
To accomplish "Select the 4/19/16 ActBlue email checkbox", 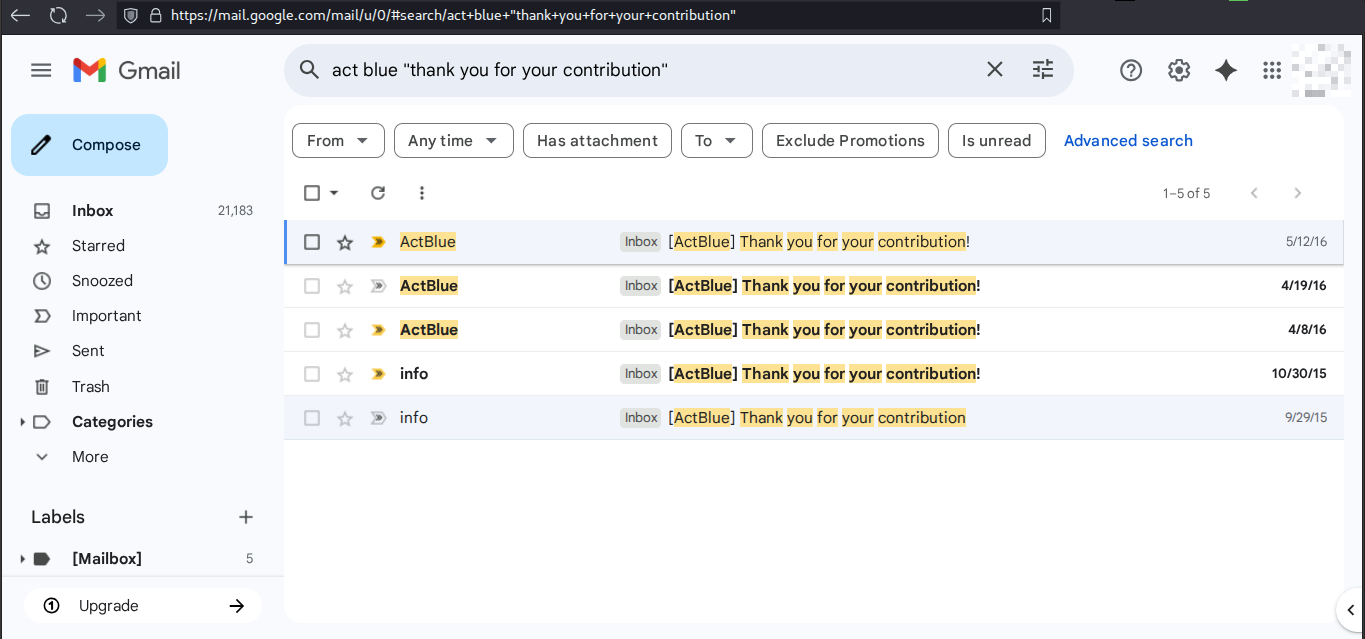I will [x=312, y=286].
